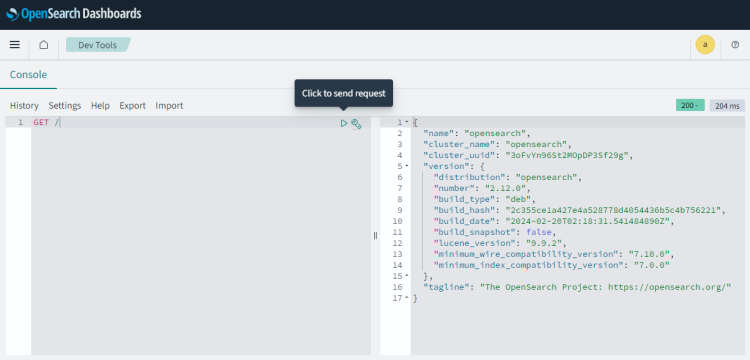Click the build_hash value
The width and height of the screenshot is (750, 360).
[612, 210]
